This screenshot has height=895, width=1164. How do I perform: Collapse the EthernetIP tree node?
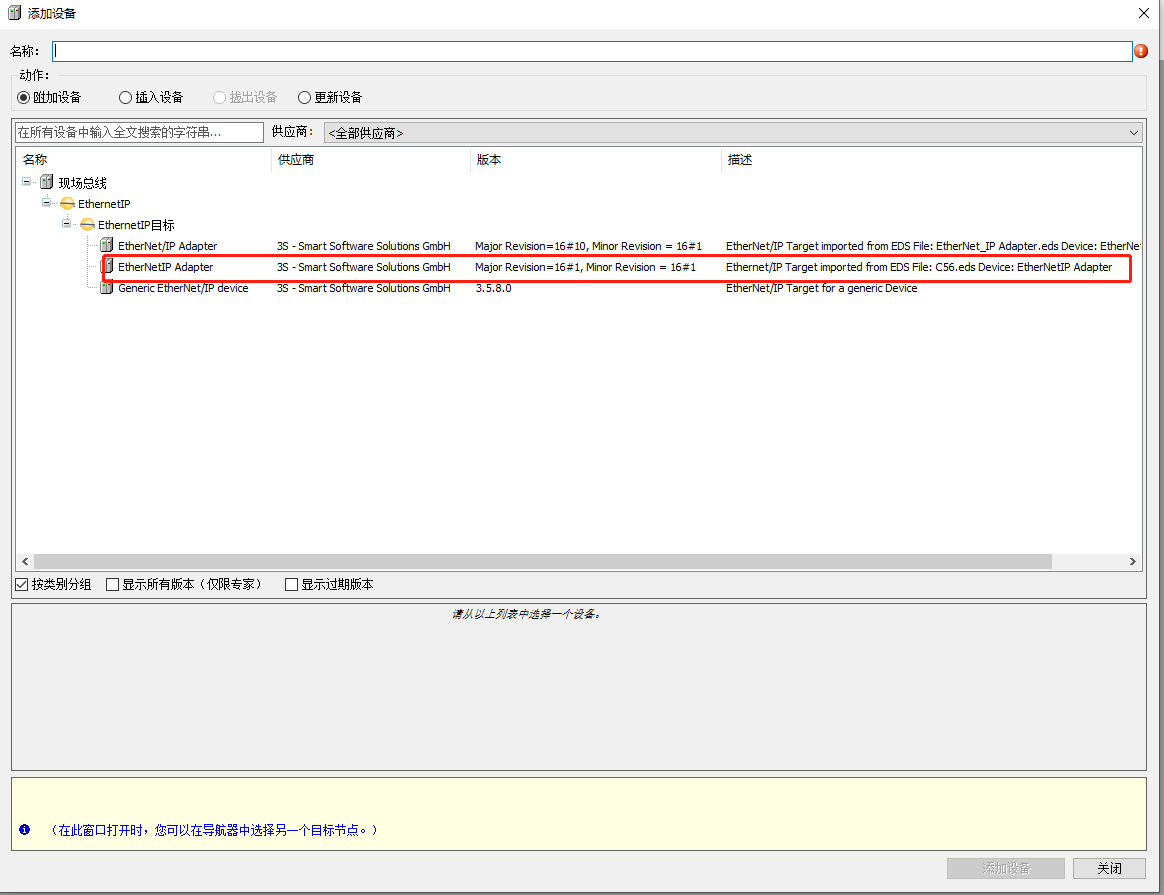coord(47,203)
